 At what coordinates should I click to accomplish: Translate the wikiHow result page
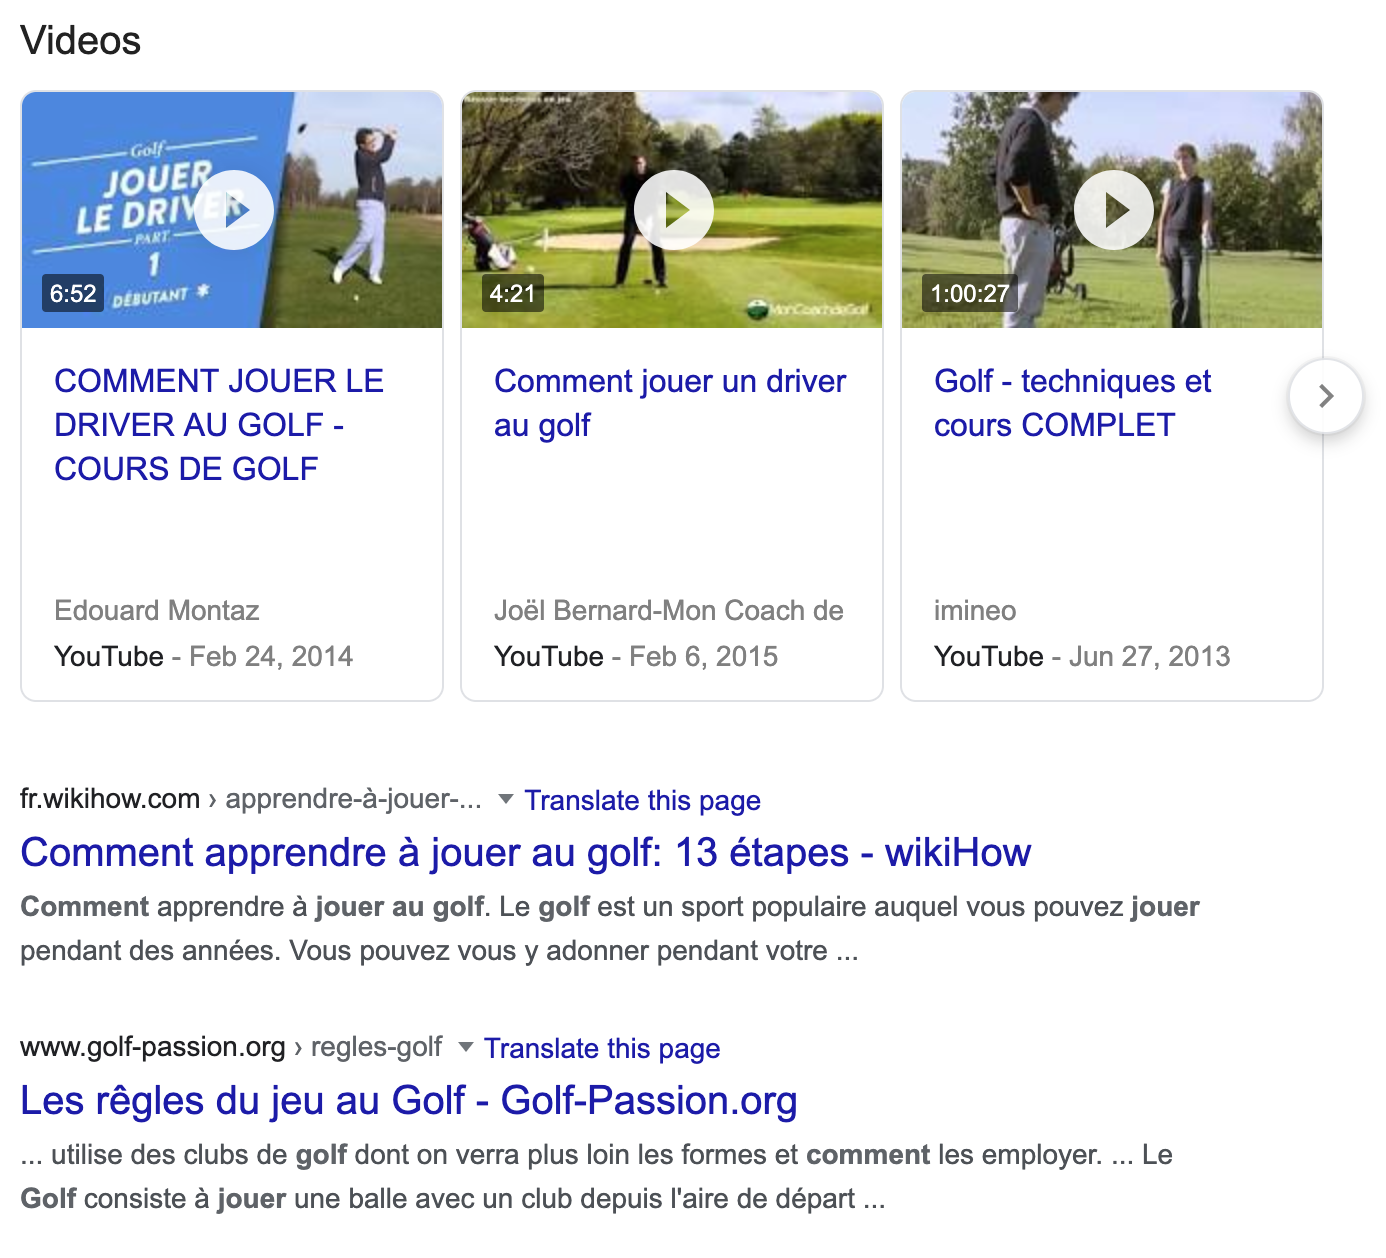(642, 800)
